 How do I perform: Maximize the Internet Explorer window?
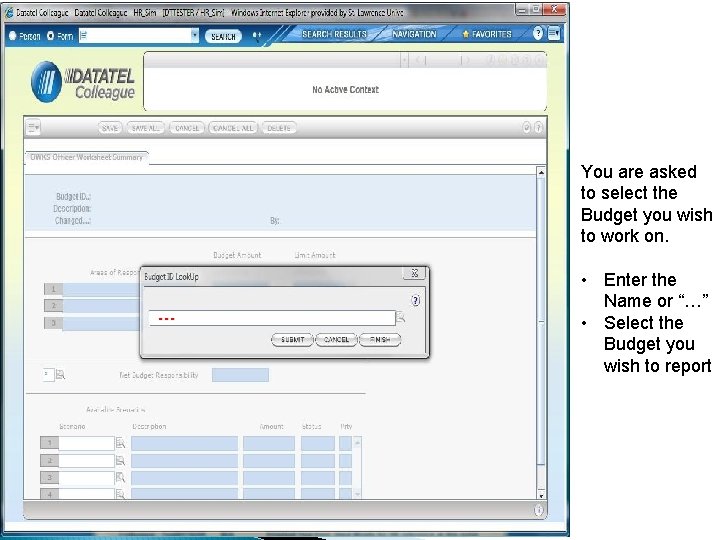(x=536, y=9)
